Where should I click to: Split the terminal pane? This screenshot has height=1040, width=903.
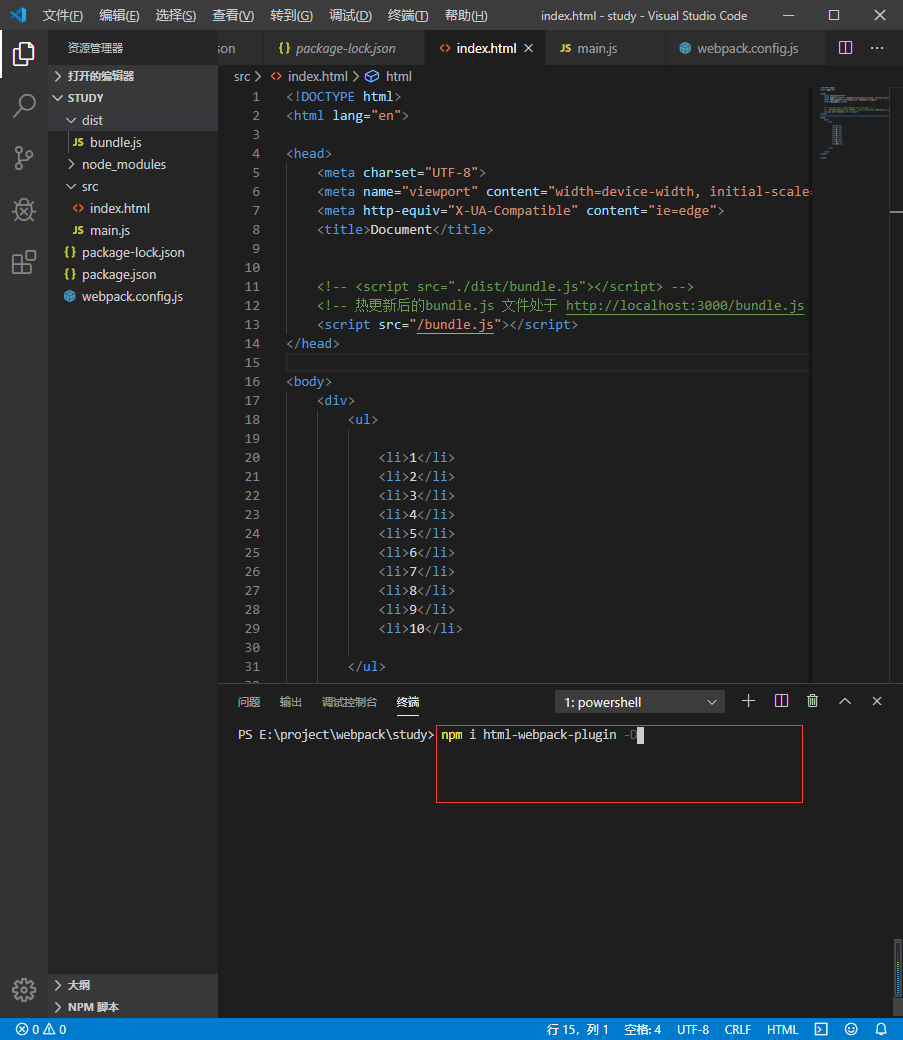coord(782,701)
